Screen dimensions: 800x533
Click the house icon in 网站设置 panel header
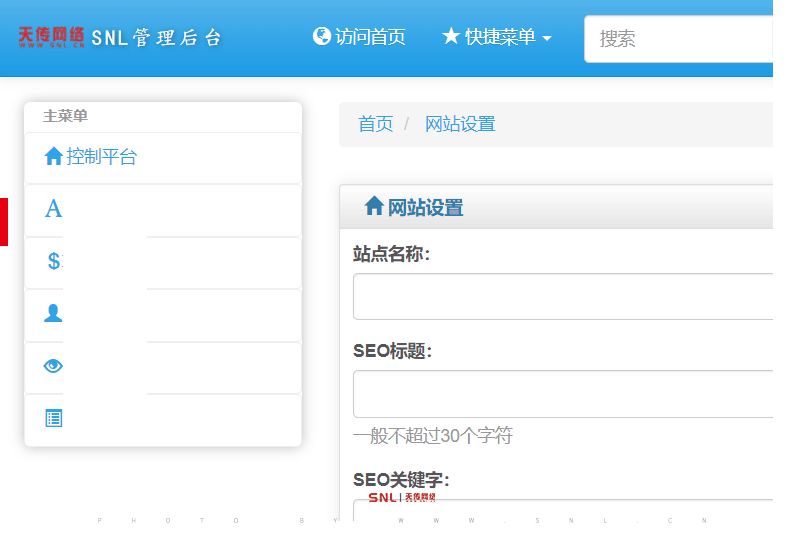[x=373, y=206]
